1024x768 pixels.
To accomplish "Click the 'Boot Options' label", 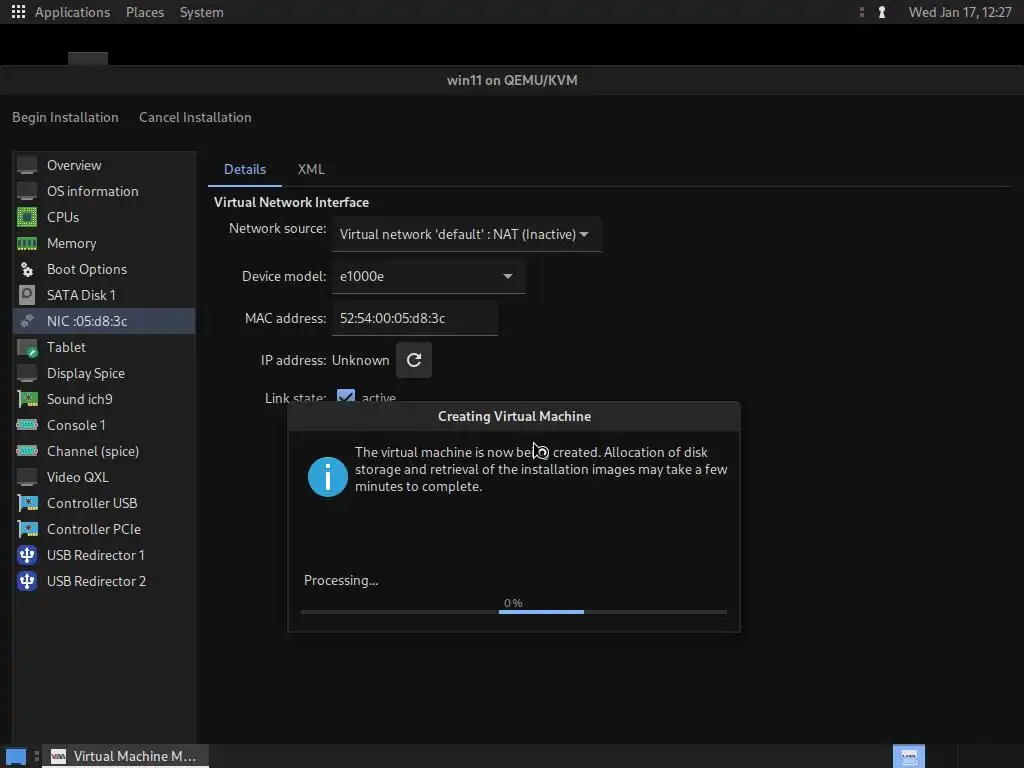I will [87, 269].
